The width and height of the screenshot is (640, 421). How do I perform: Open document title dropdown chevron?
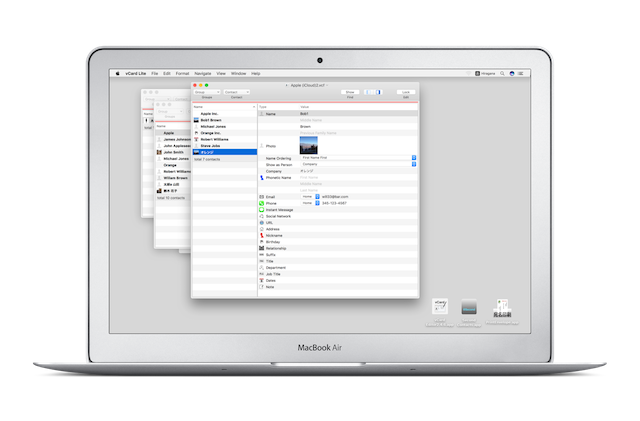[x=327, y=85]
